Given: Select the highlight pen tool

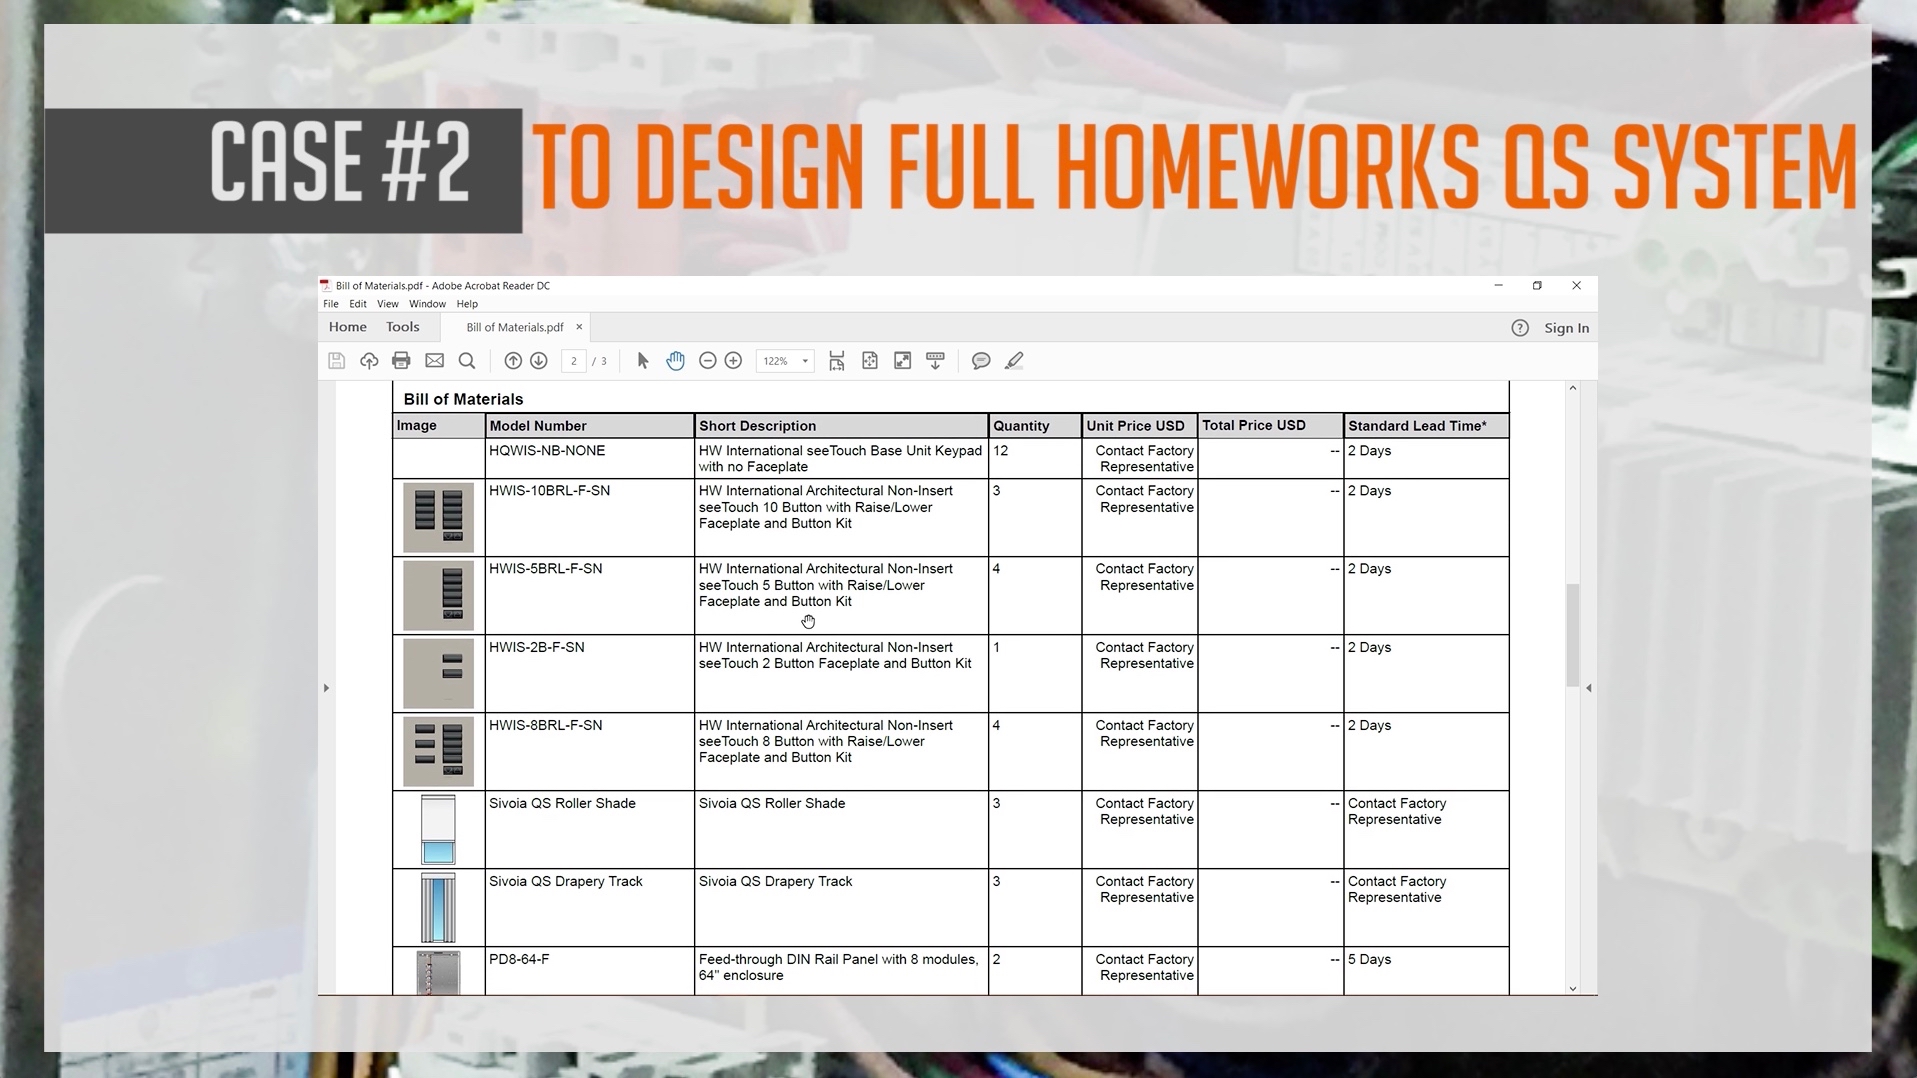Looking at the screenshot, I should (1014, 361).
